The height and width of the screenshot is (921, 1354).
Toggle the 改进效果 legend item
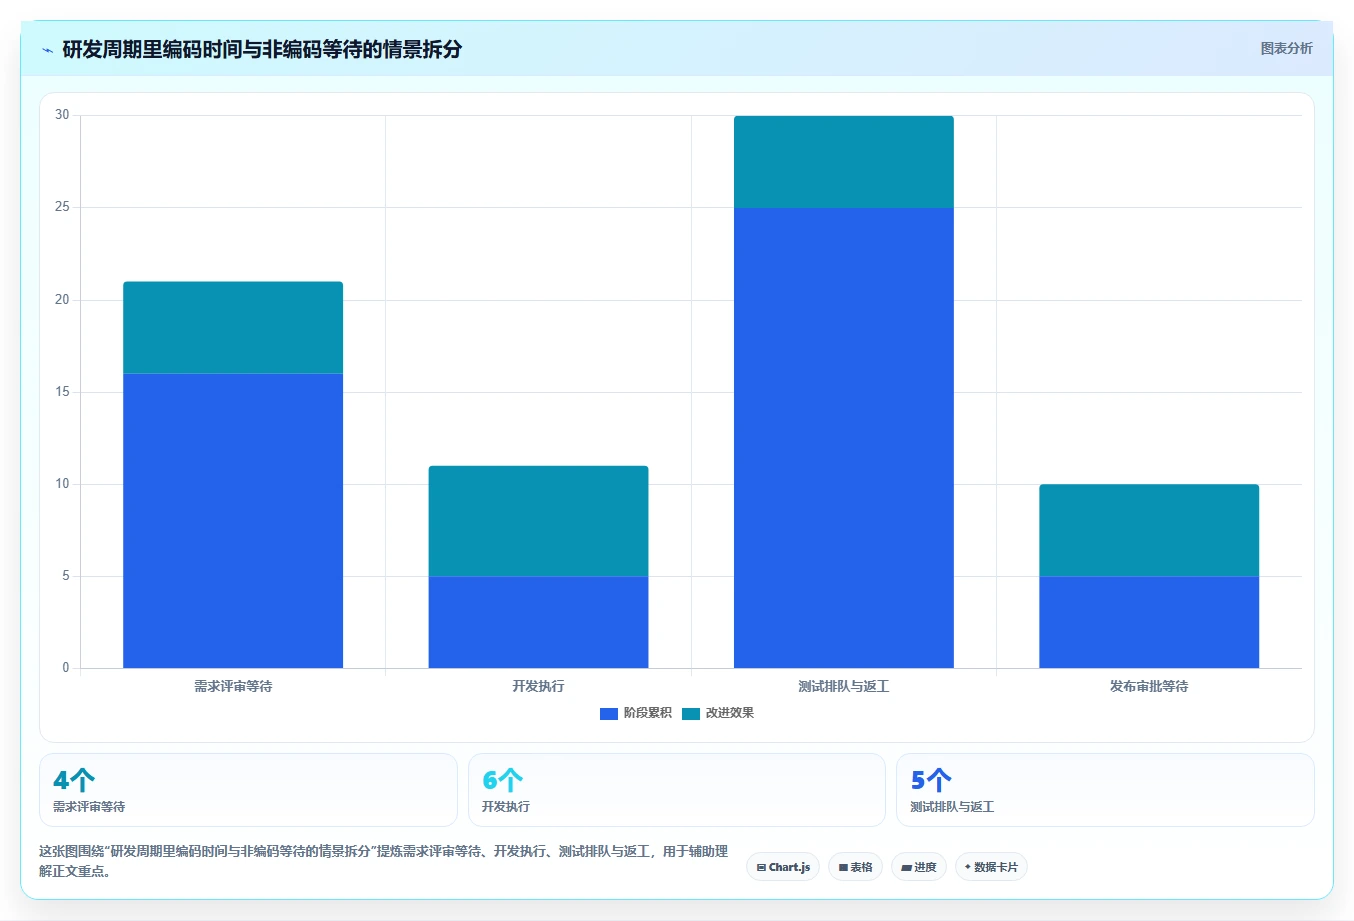718,713
